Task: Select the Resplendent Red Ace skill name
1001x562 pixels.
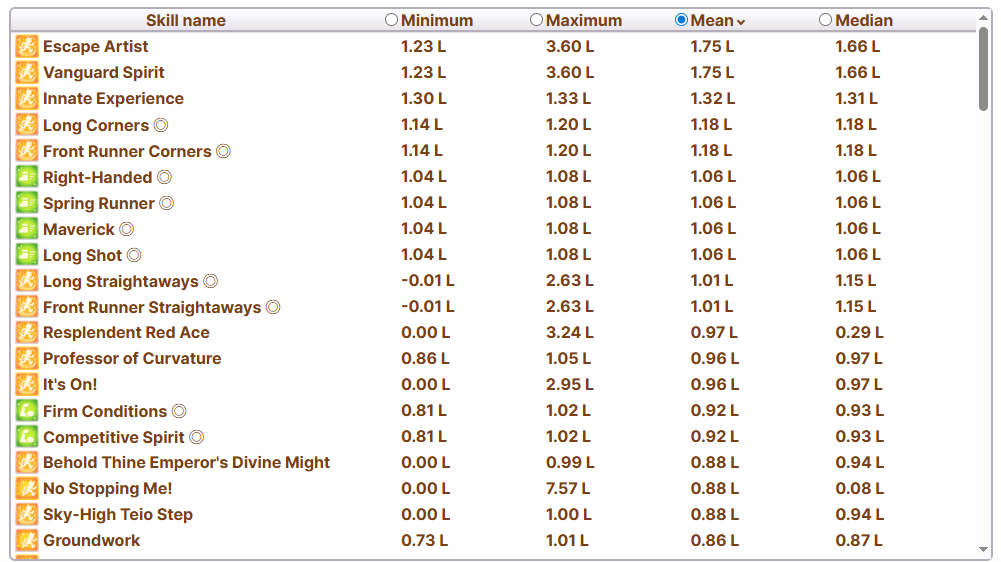Action: [x=126, y=333]
